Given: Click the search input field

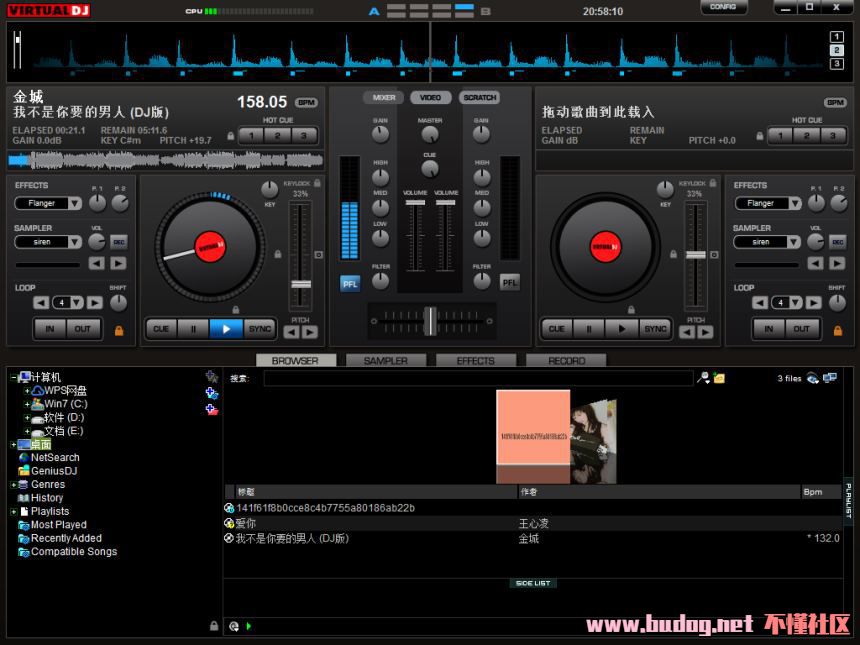Looking at the screenshot, I should coord(478,378).
